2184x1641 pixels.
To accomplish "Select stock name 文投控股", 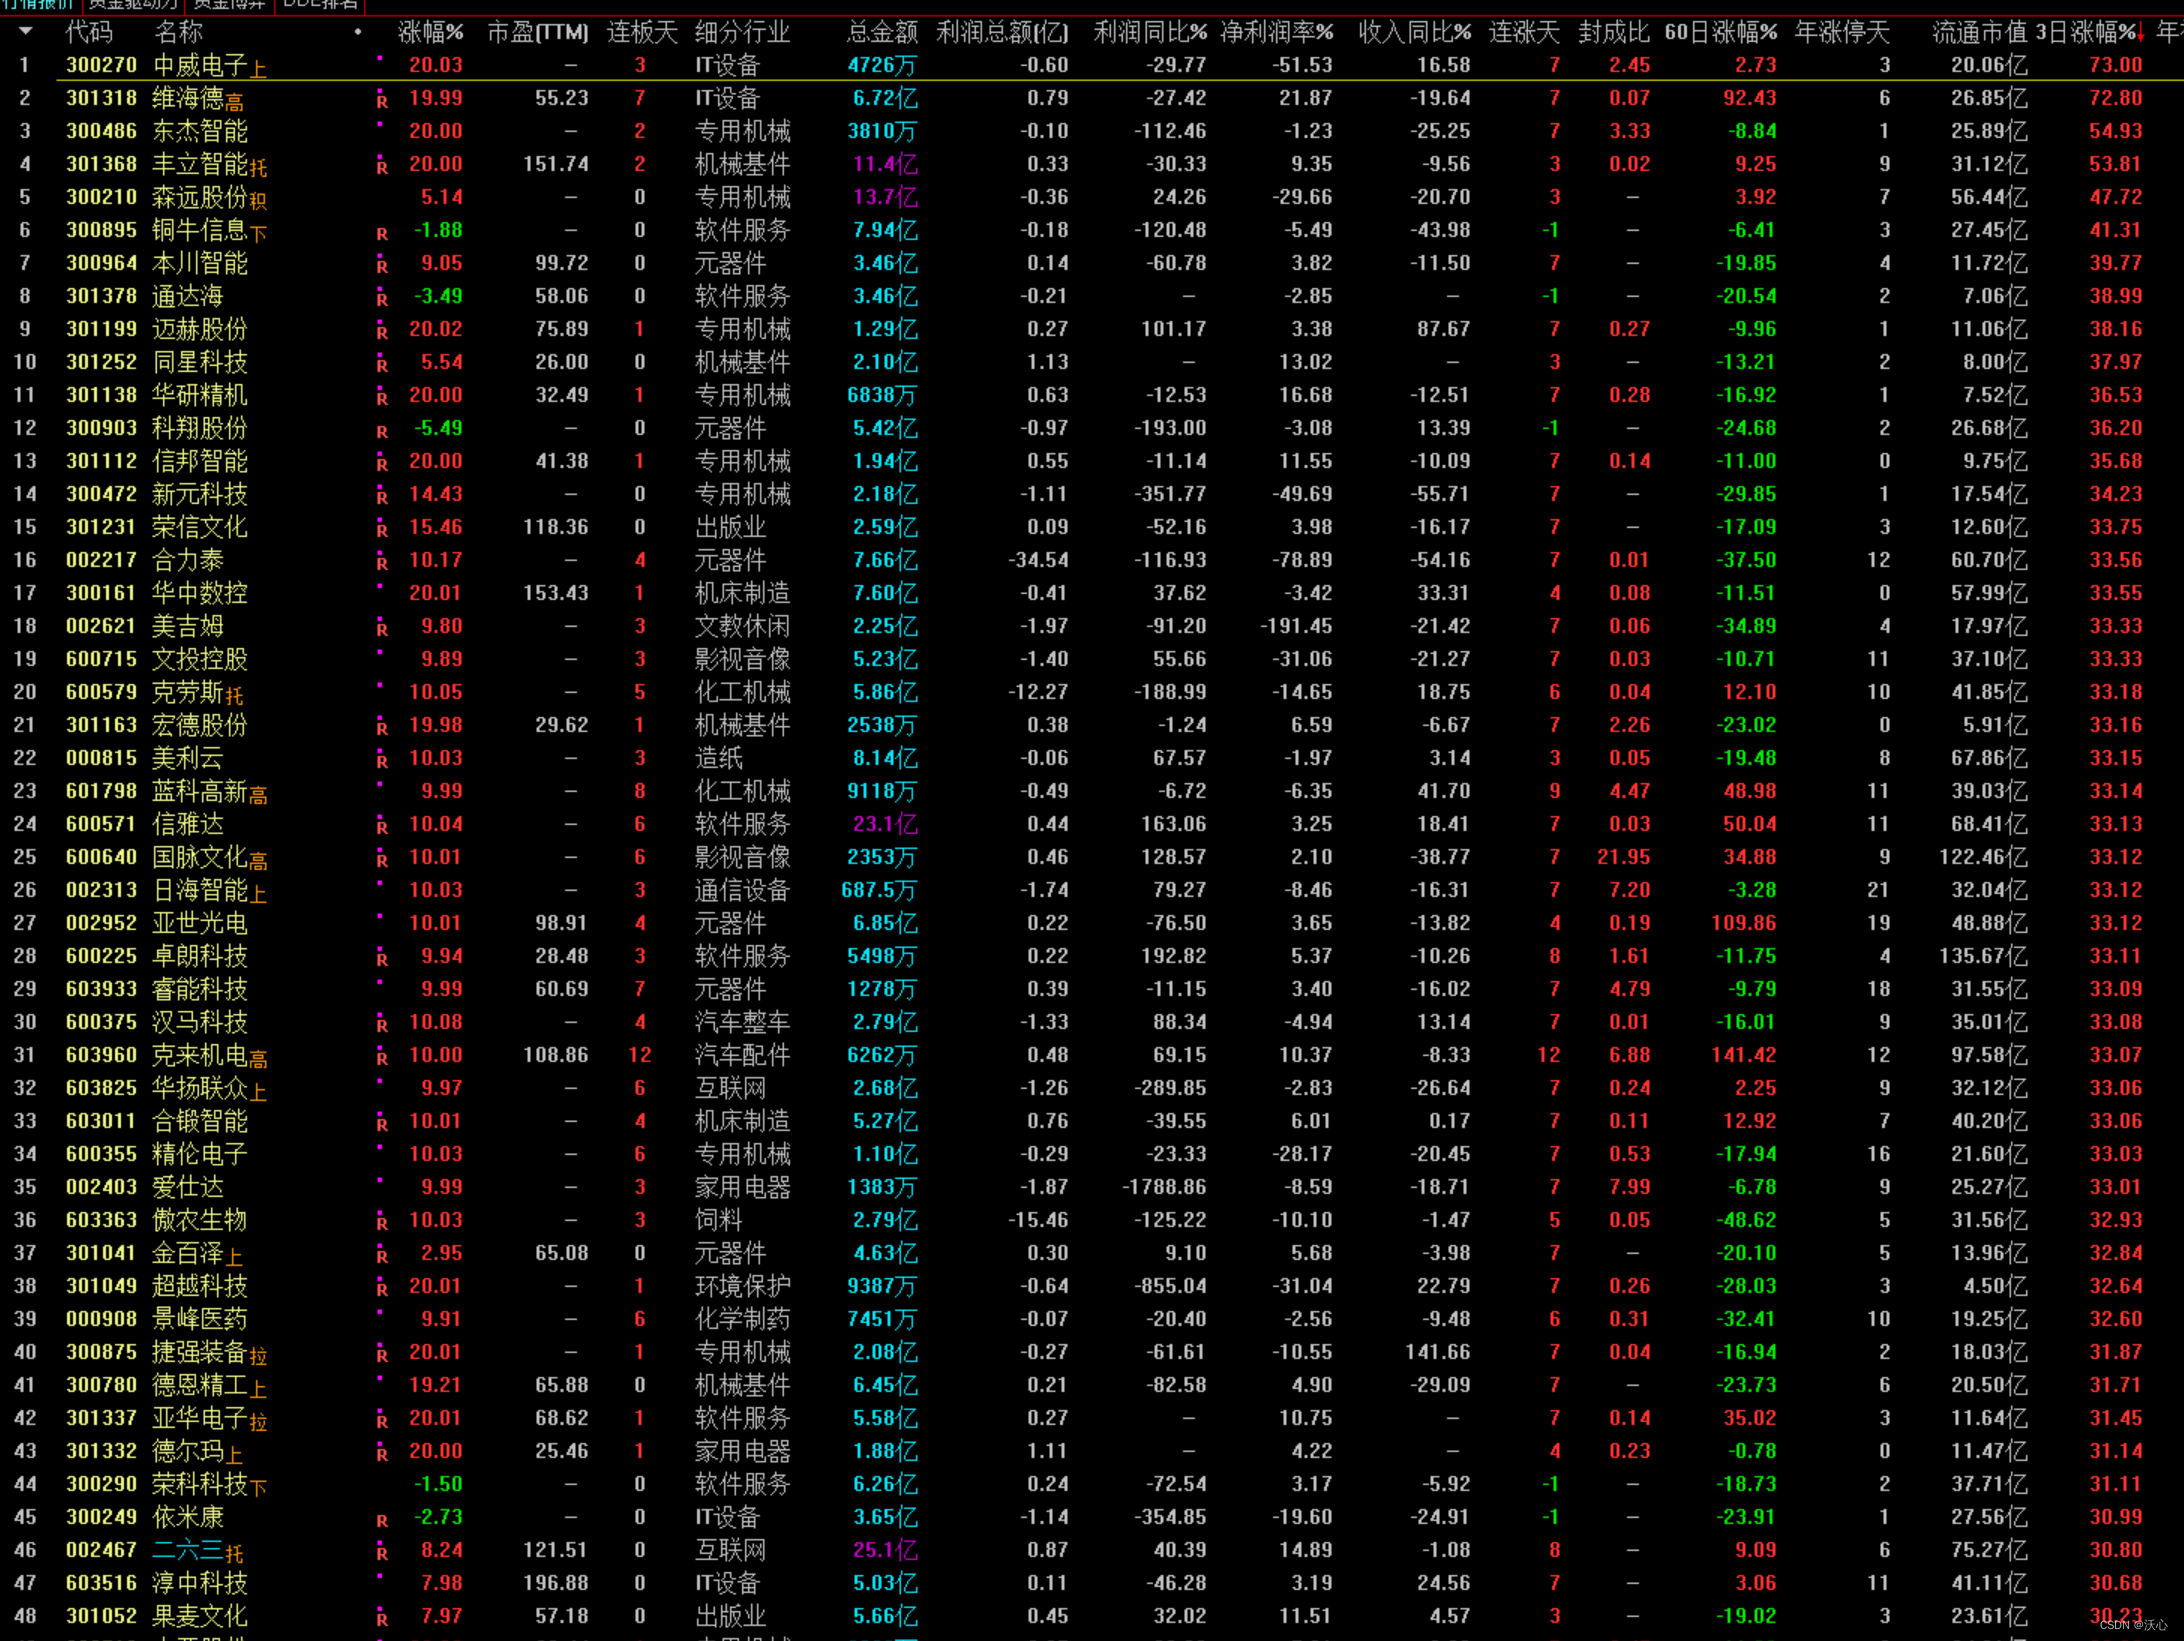I will click(x=200, y=659).
